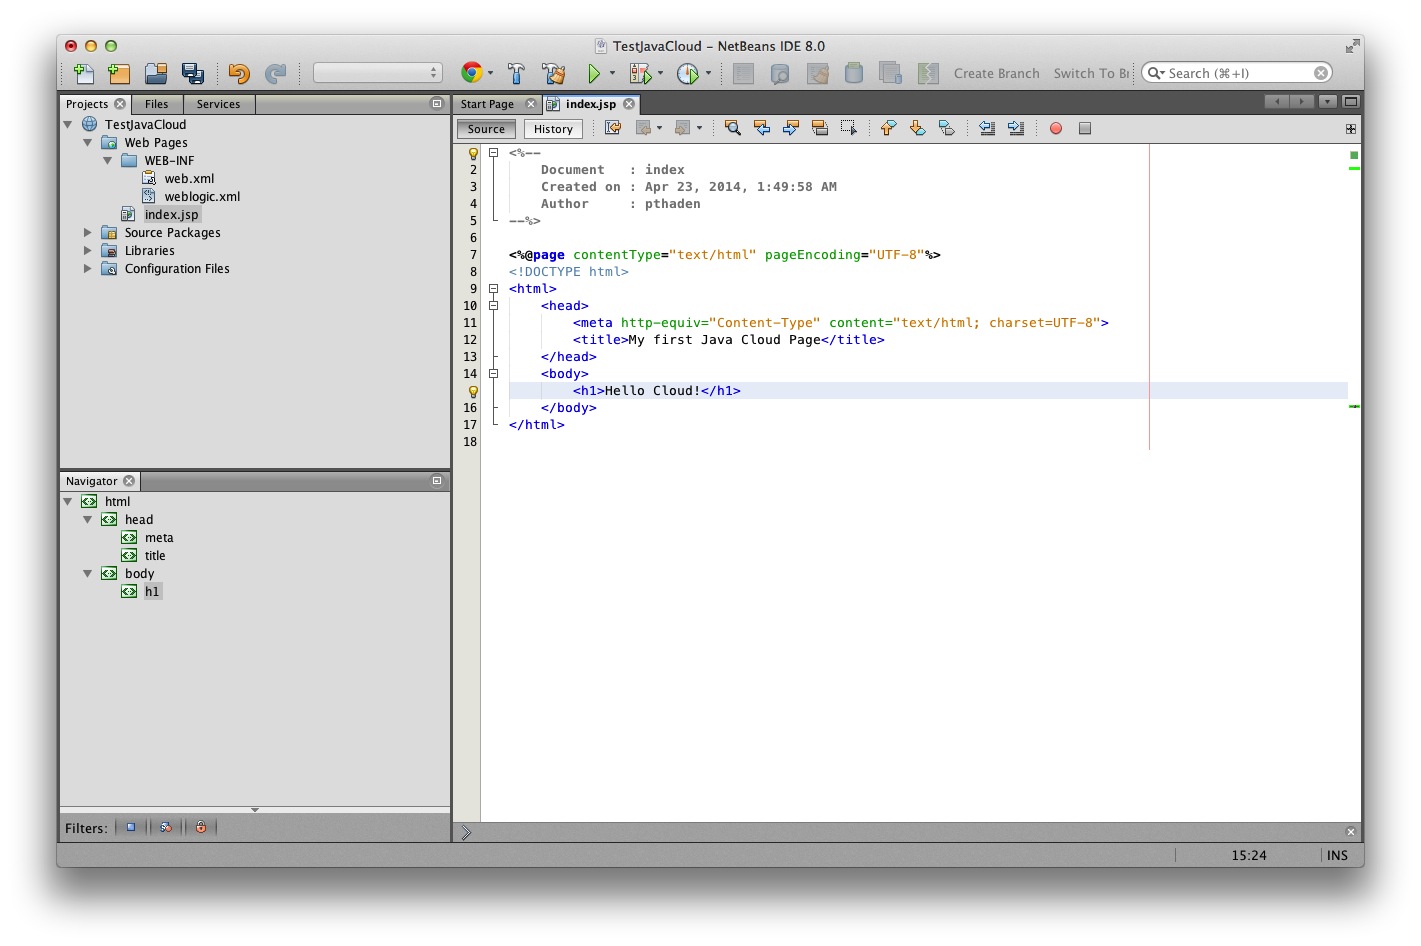
Task: Toggle Bookmark editor toolbar button
Action: coord(946,128)
